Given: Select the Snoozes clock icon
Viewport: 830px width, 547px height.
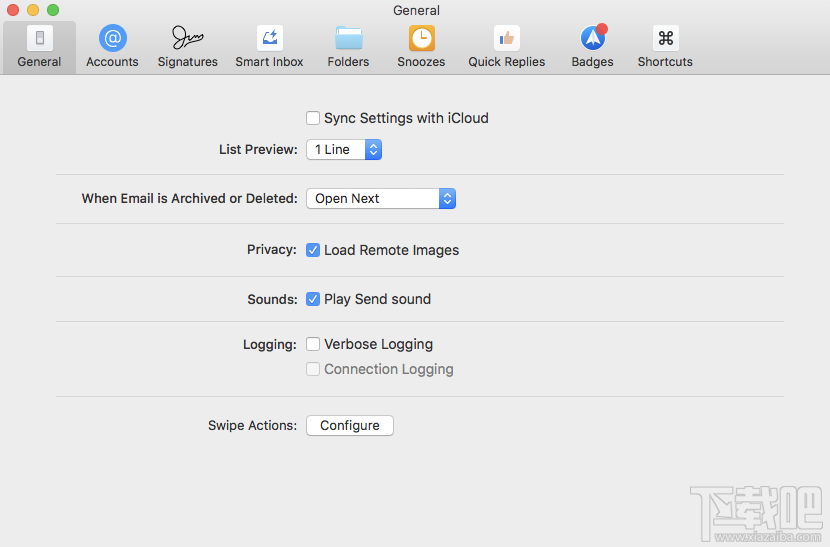Looking at the screenshot, I should (421, 38).
